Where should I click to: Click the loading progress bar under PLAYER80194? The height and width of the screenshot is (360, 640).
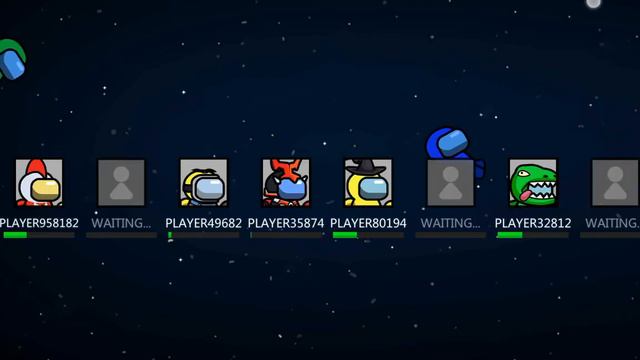coord(368,235)
